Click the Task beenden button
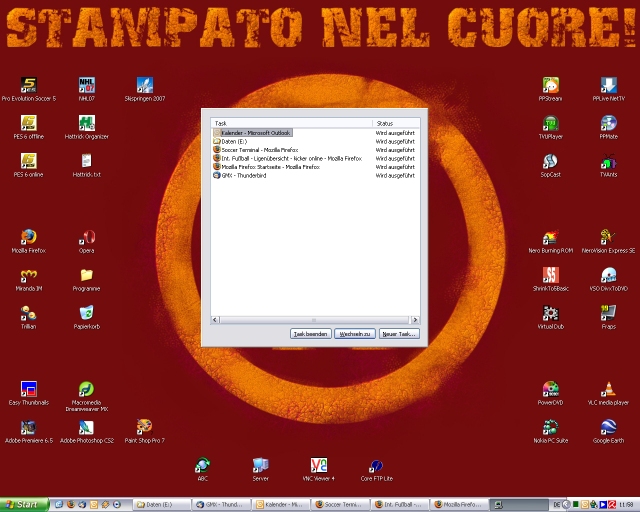 310,334
